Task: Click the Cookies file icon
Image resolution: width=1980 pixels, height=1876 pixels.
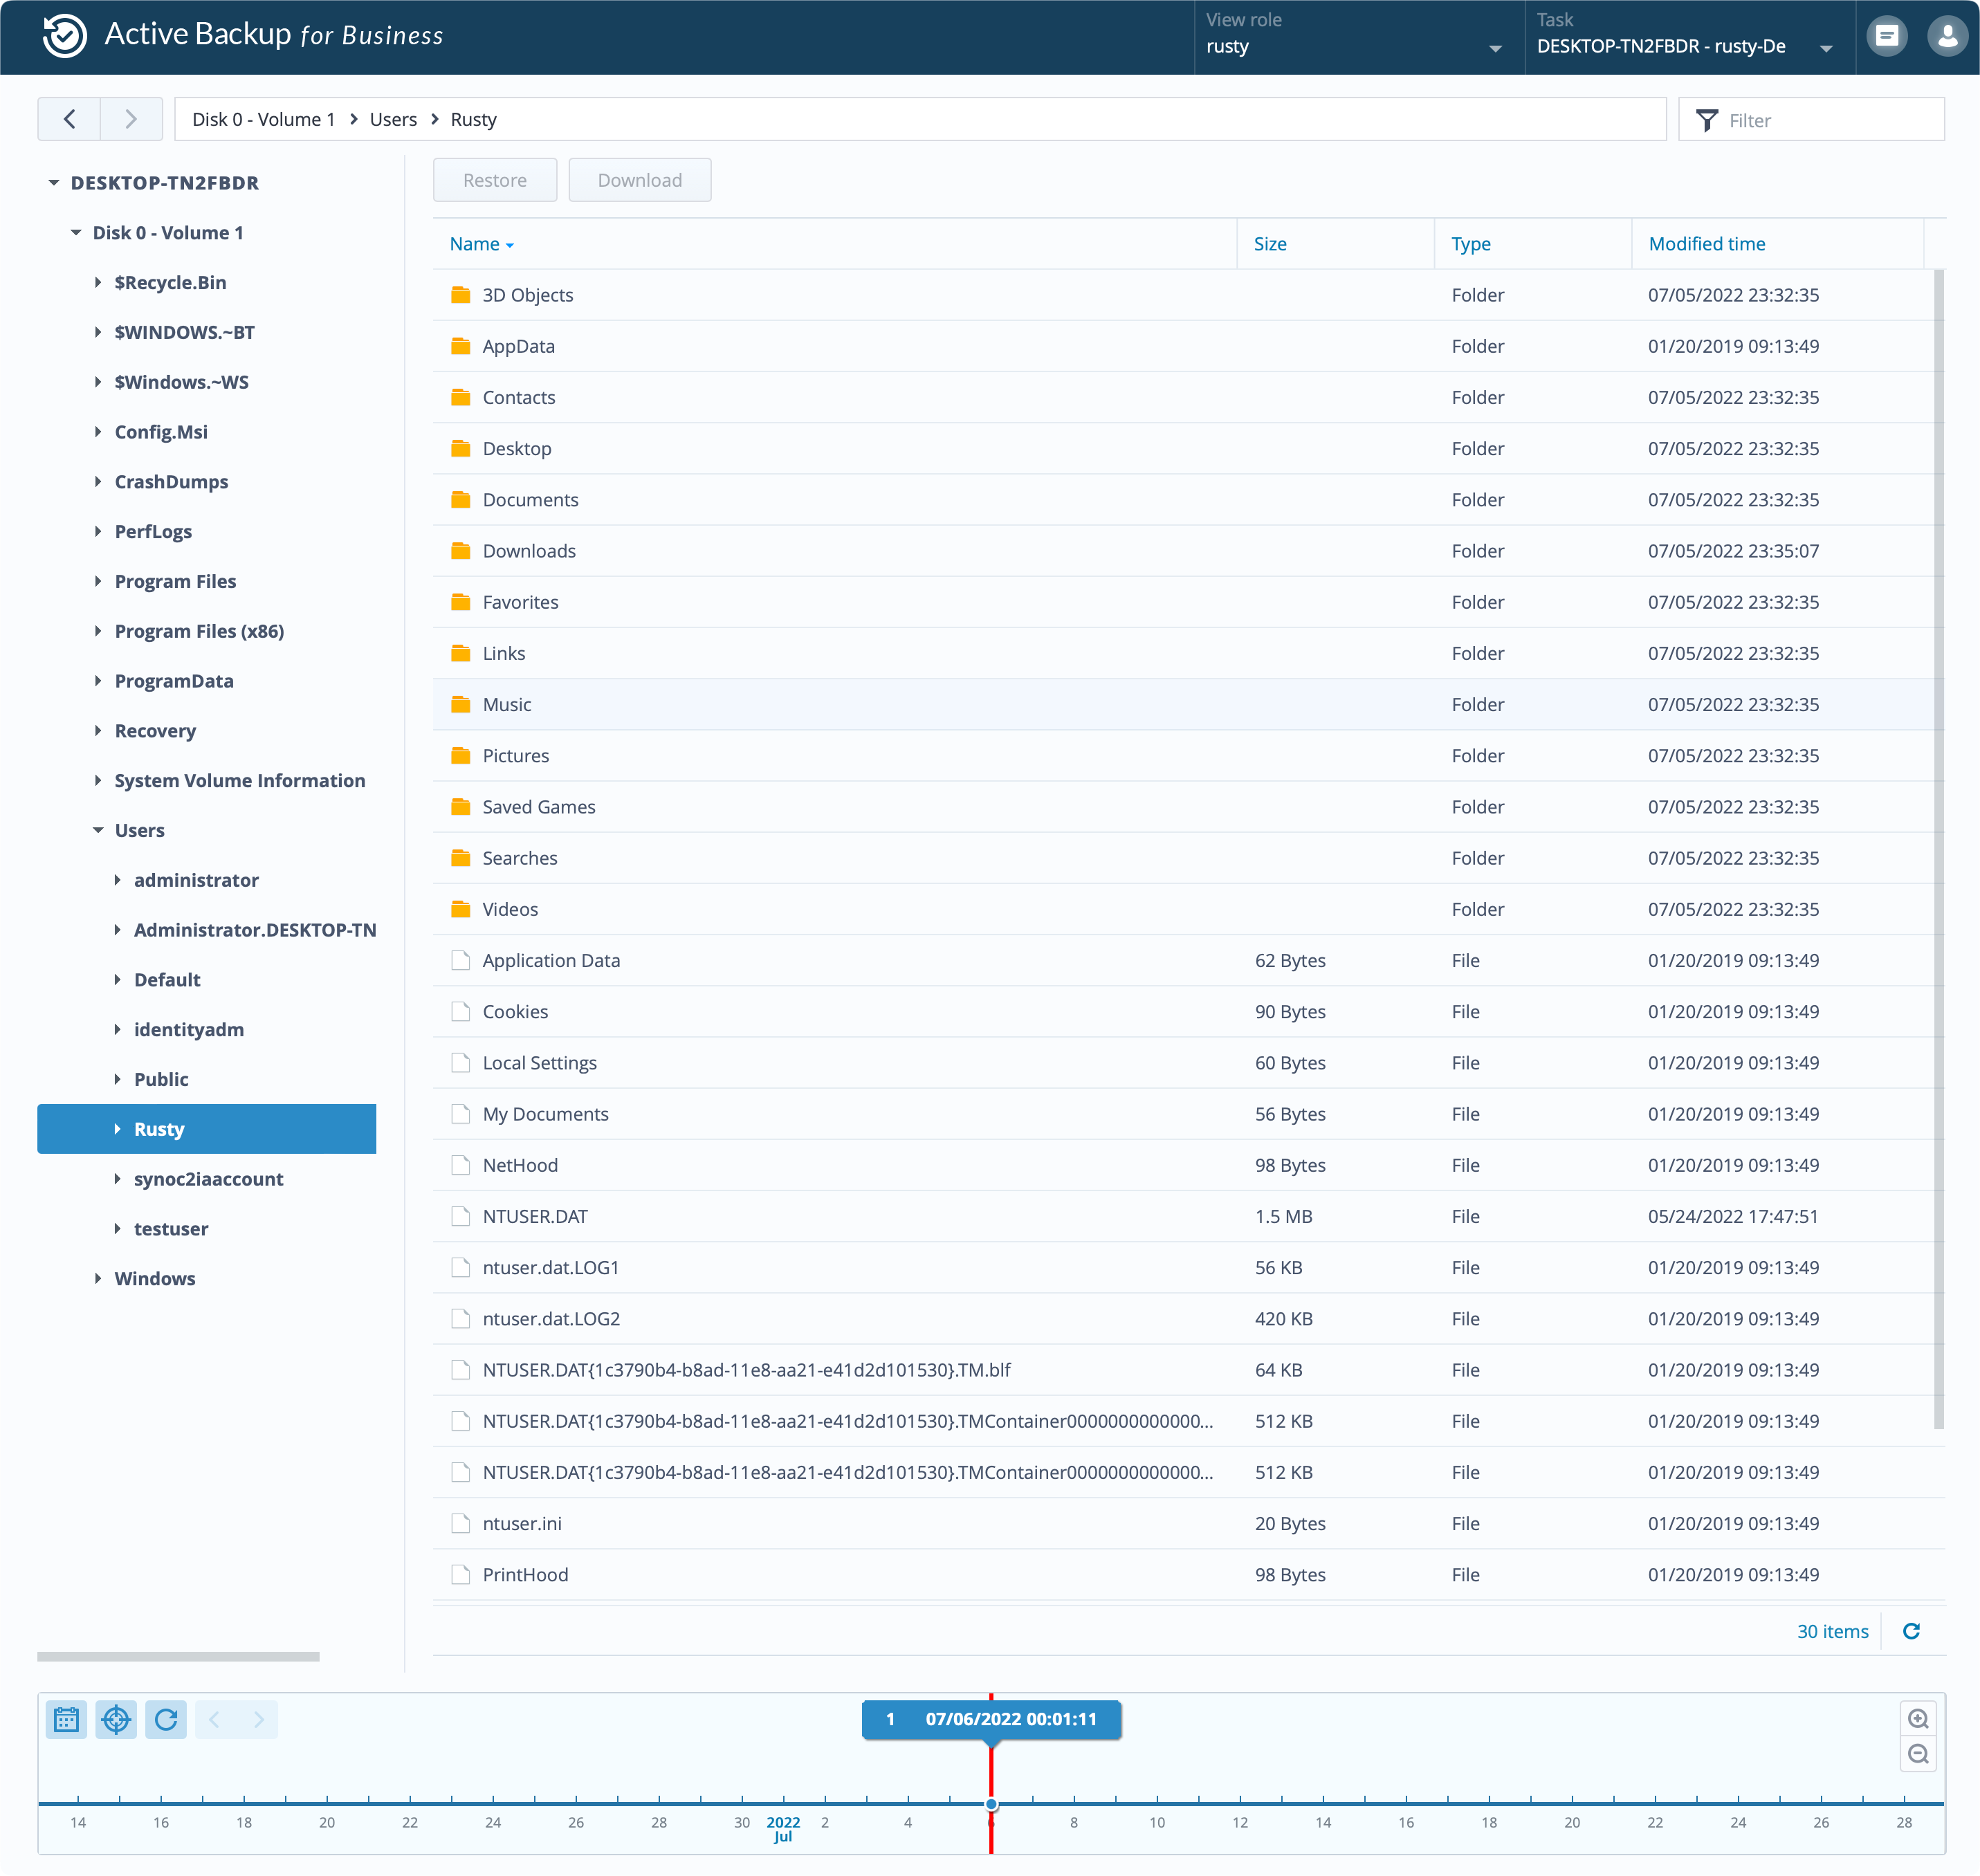Action: point(460,1011)
